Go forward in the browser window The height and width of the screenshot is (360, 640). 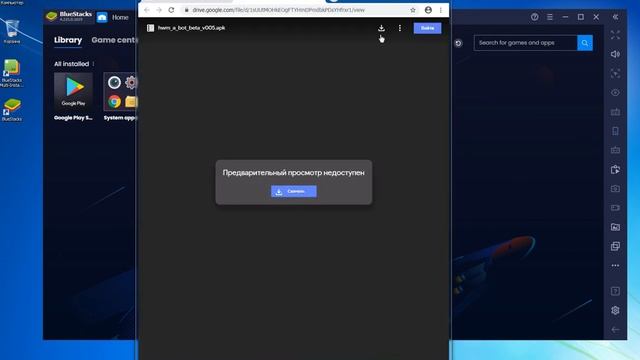159,10
